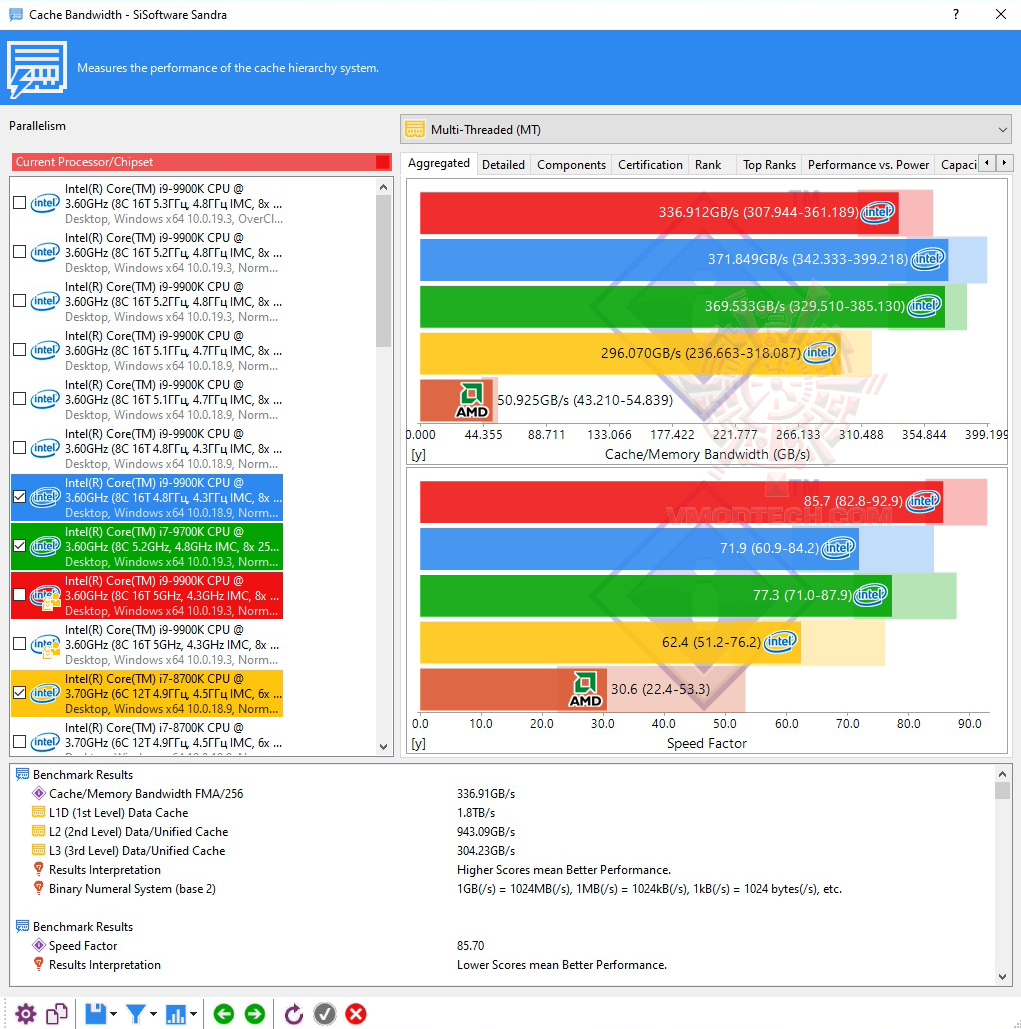1021x1029 pixels.
Task: Click the tab strip scroll-left arrow
Action: pos(987,163)
